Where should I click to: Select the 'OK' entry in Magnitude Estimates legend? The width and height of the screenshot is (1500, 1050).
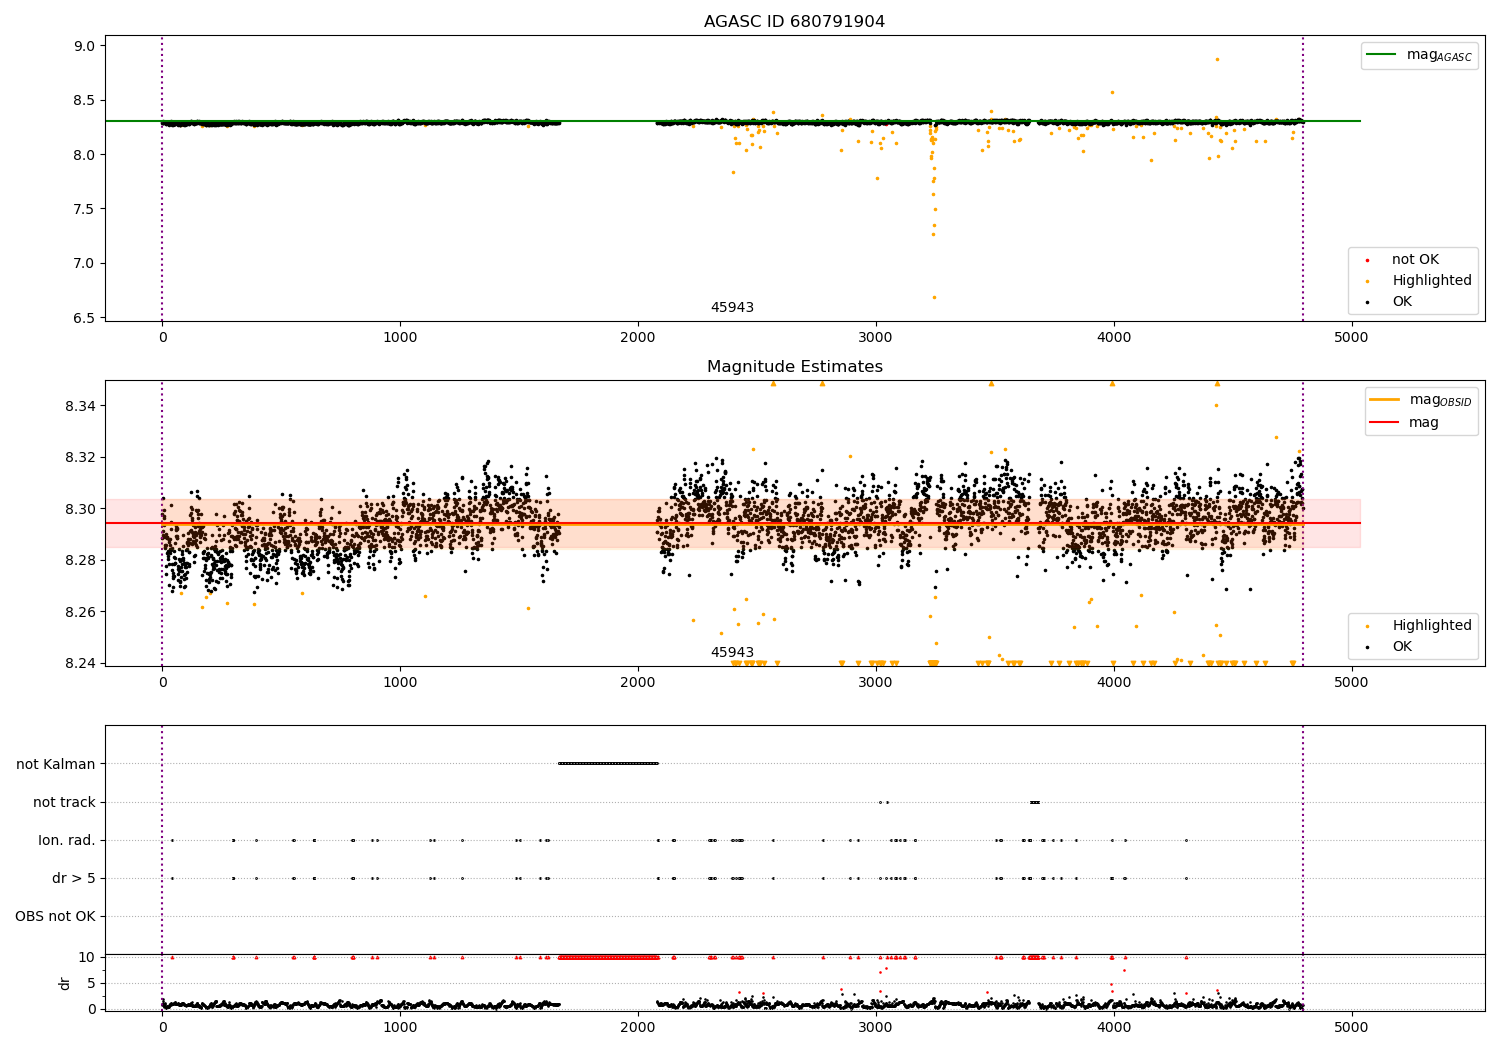point(1402,647)
